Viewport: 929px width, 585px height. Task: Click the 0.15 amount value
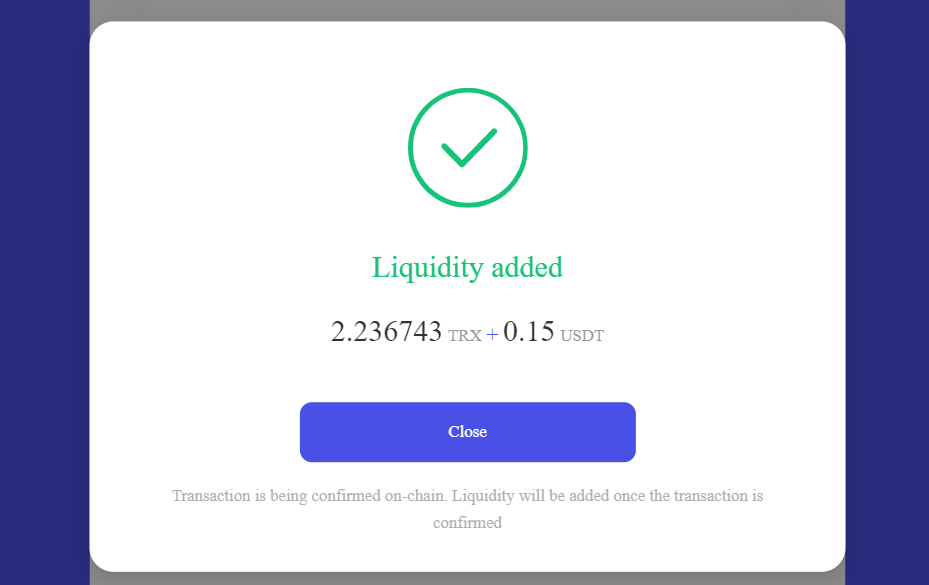click(528, 331)
